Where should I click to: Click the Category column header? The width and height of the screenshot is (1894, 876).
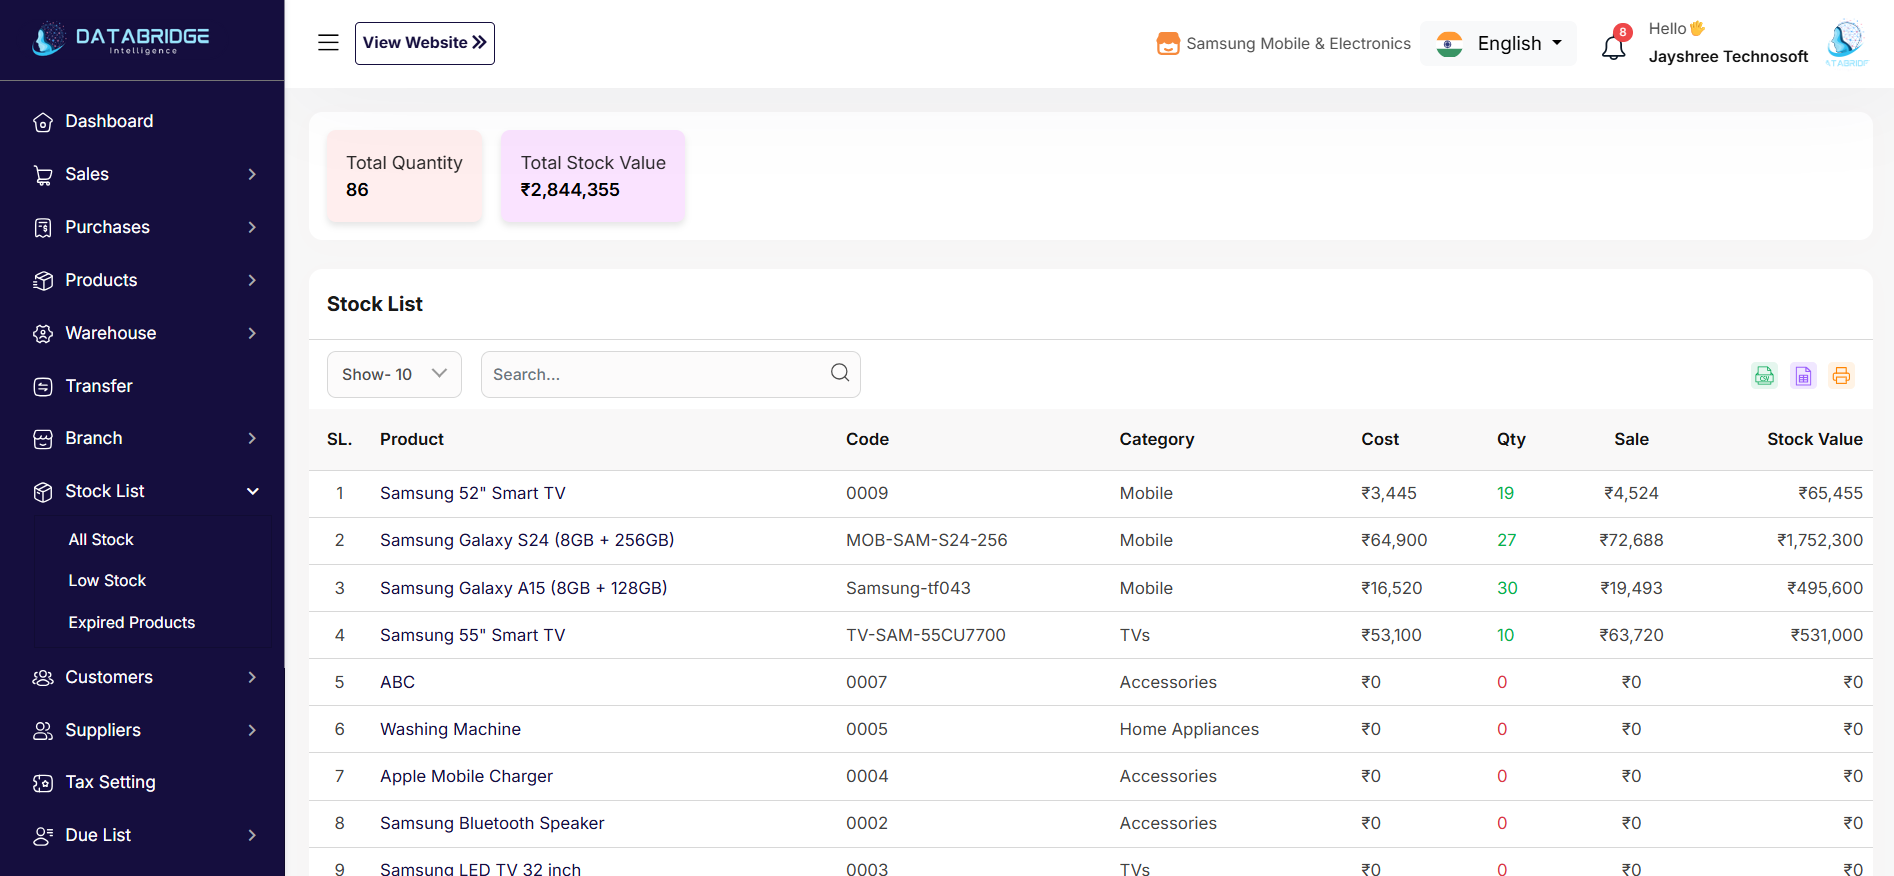pos(1157,439)
